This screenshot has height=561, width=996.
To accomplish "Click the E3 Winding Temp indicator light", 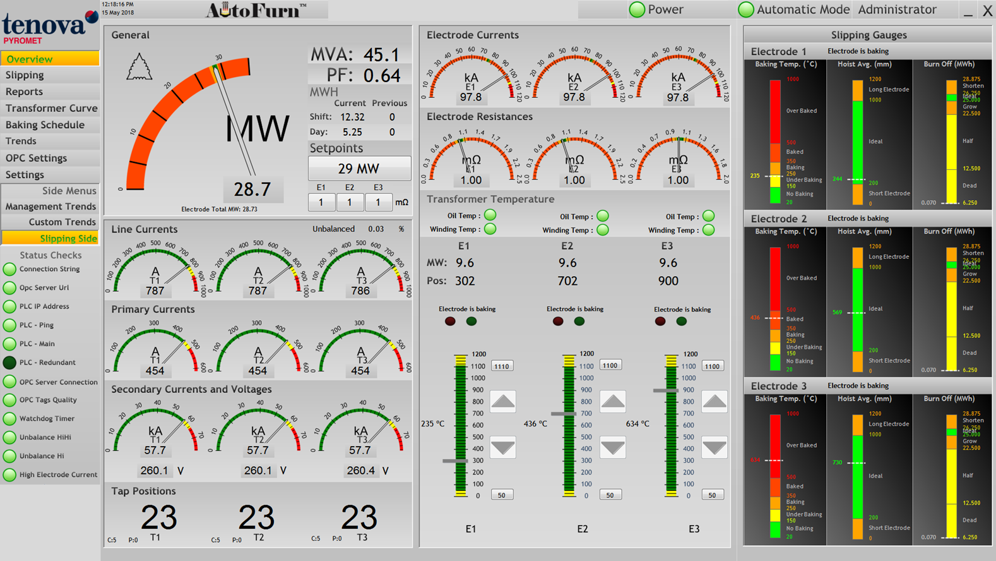I will click(708, 229).
